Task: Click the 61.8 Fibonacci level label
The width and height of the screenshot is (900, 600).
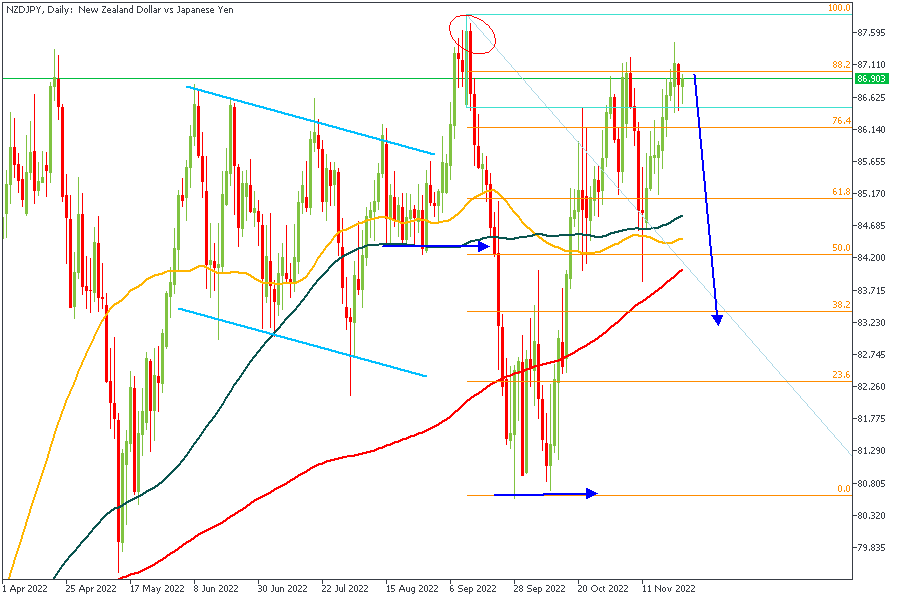Action: tap(841, 192)
